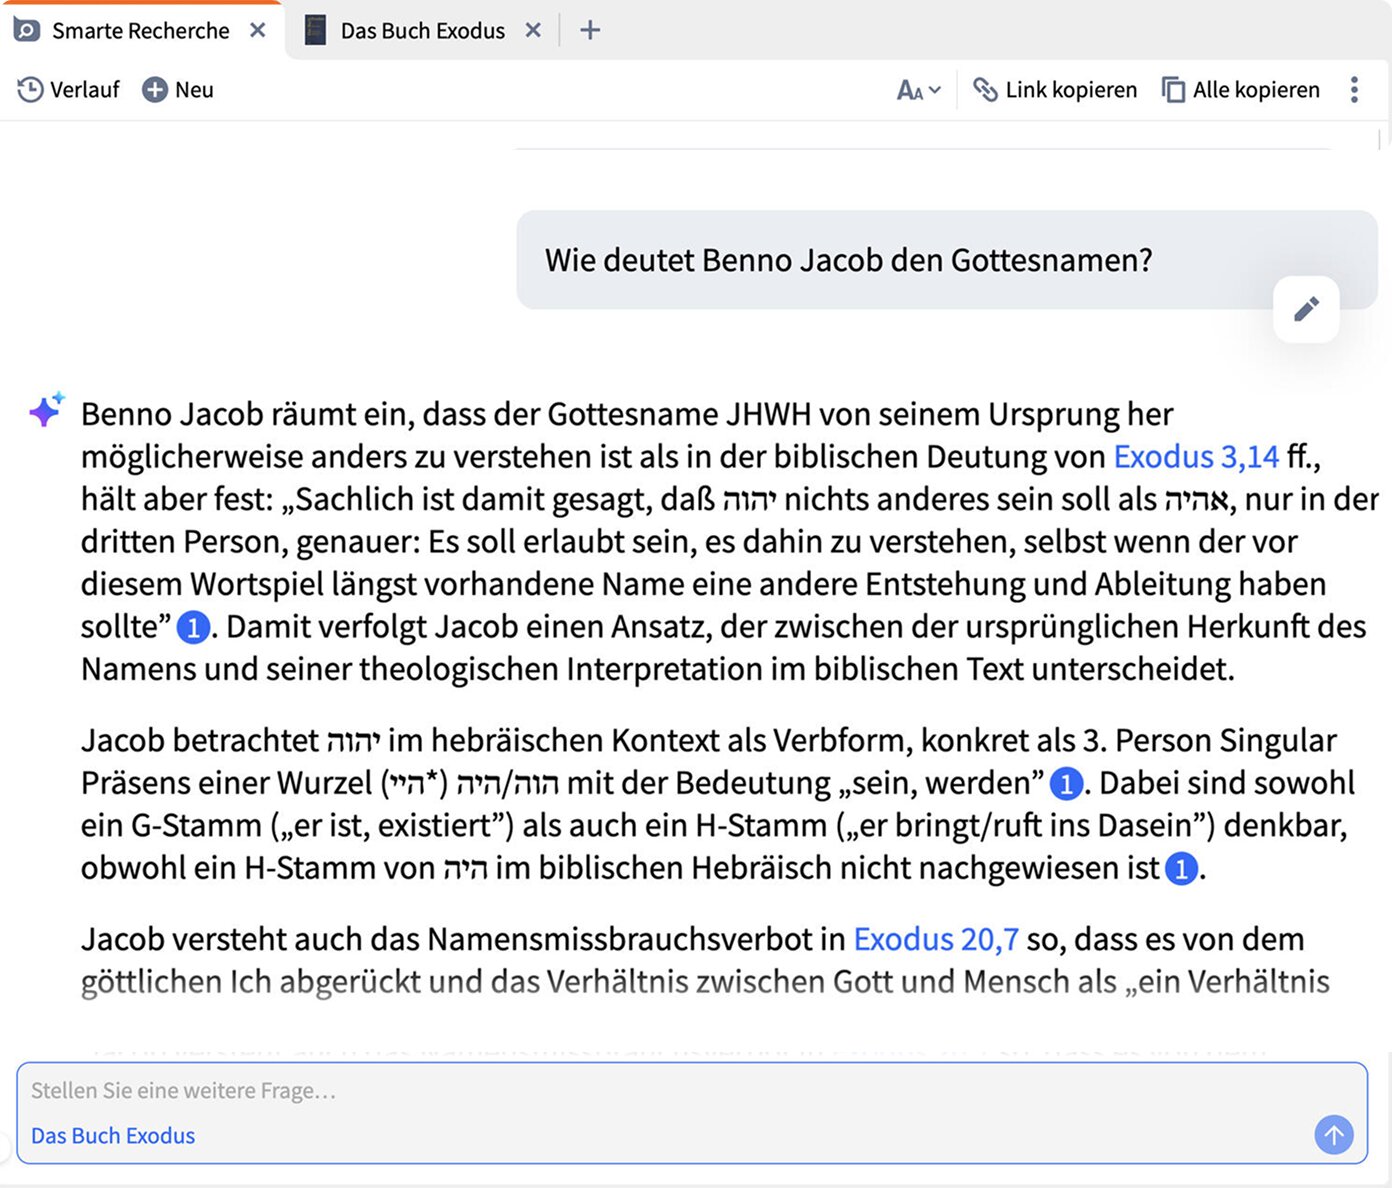Image resolution: width=1392 pixels, height=1188 pixels.
Task: Click the Verlauf clock icon
Action: pos(30,90)
